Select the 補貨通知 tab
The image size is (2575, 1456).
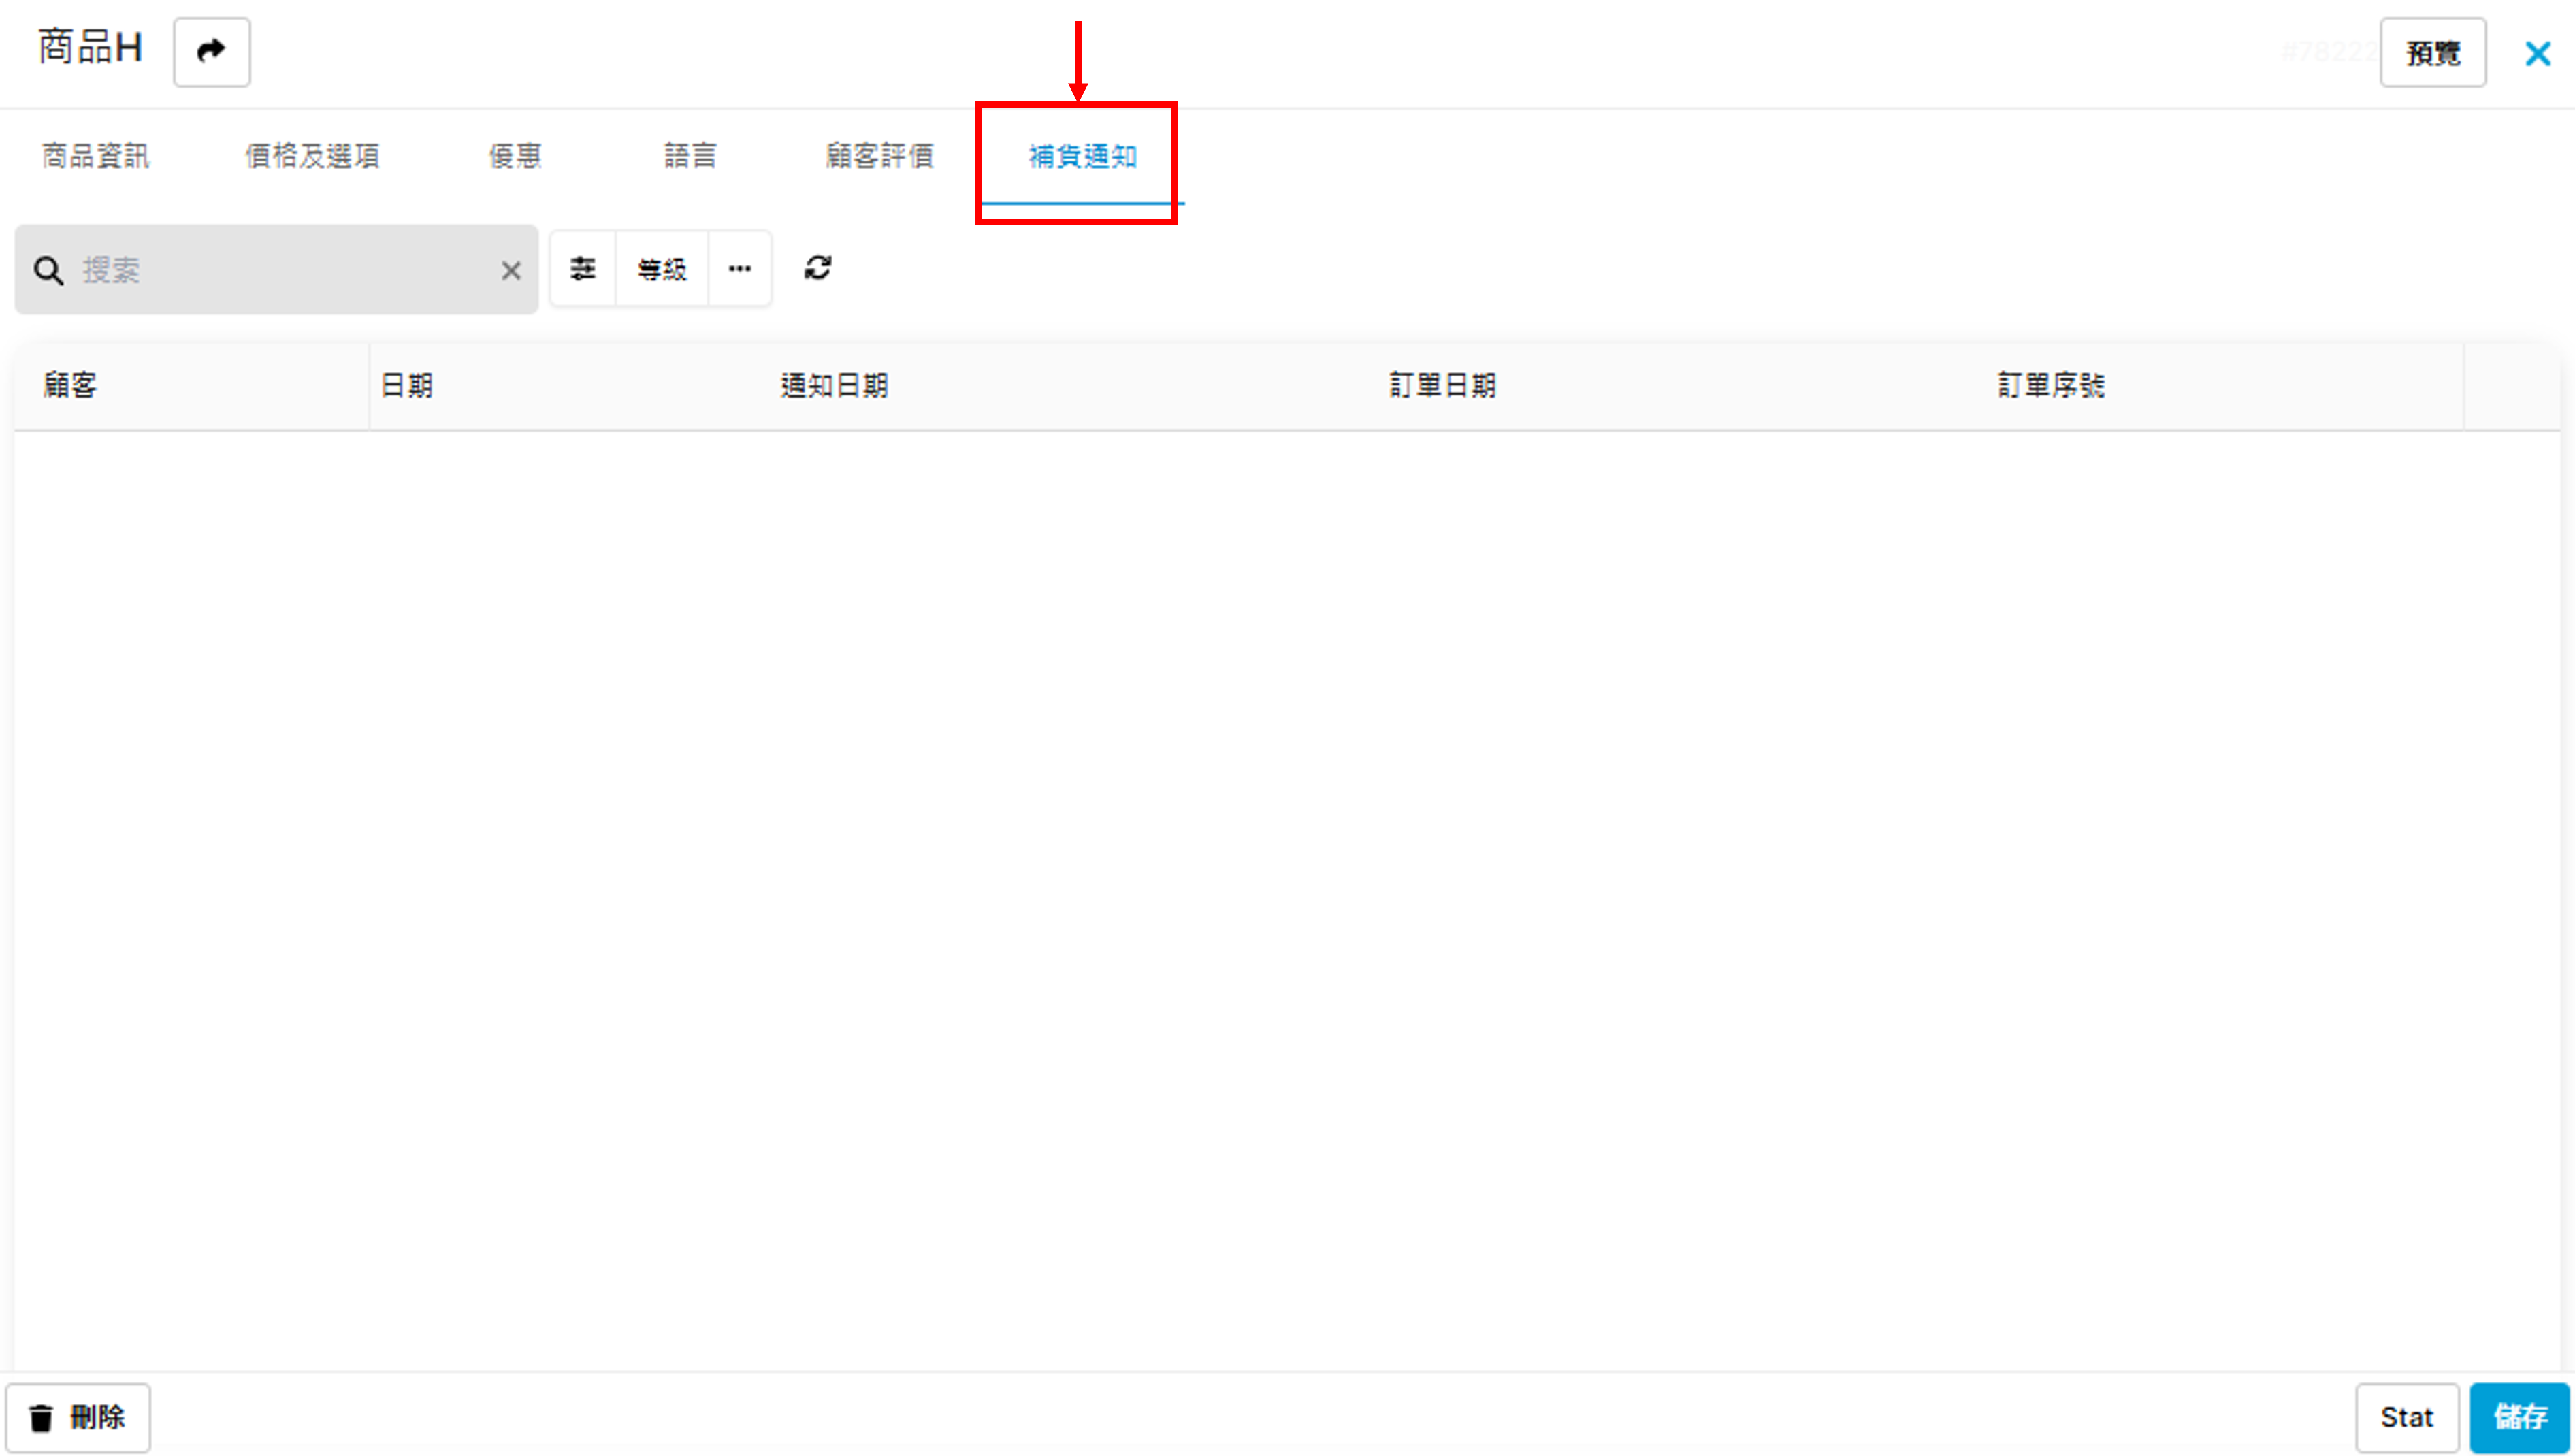point(1082,156)
